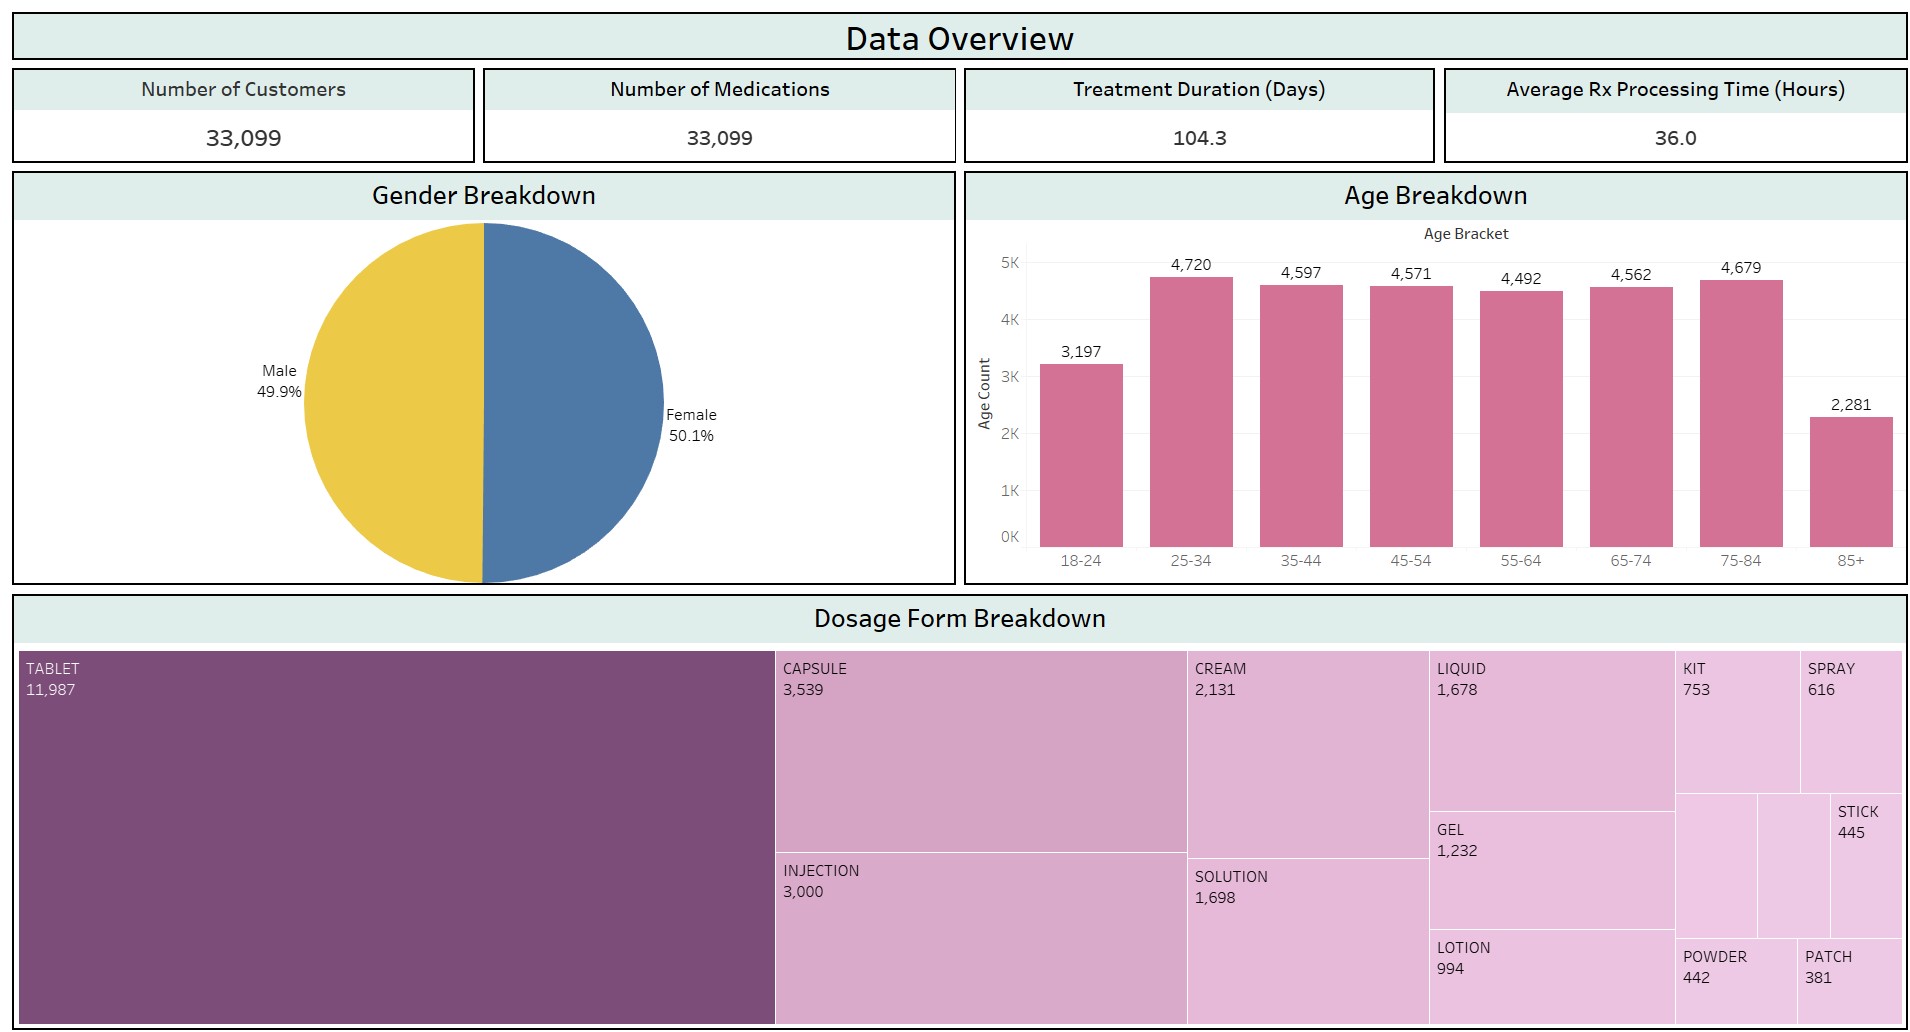
Task: Select the SOLUTION treemap tile
Action: [1308, 941]
